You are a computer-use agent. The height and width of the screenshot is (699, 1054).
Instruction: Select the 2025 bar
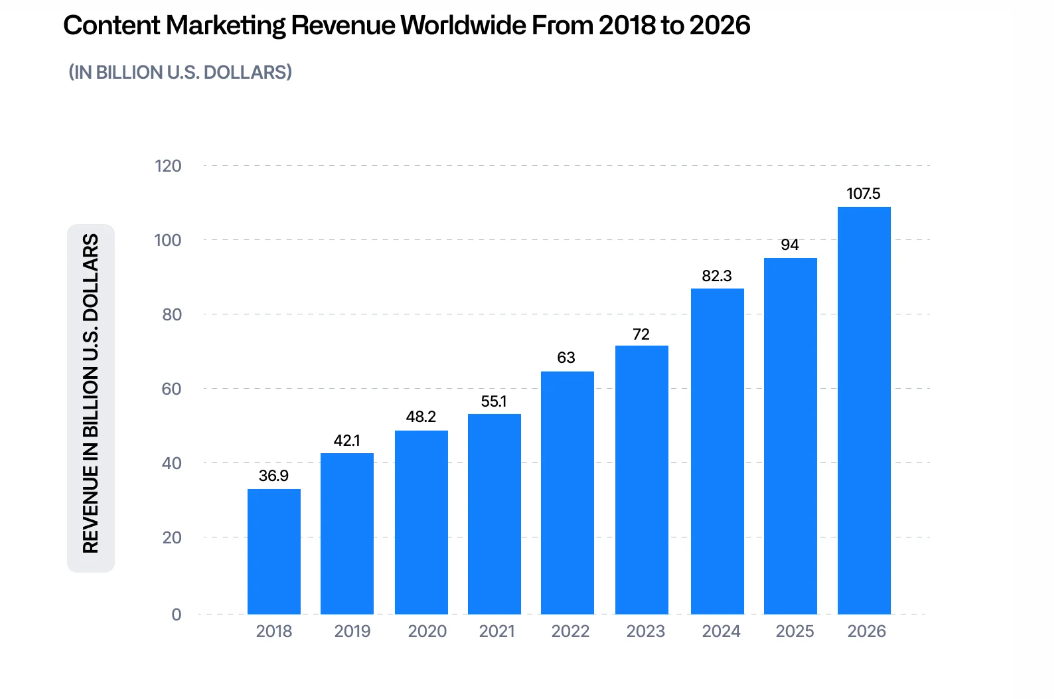tap(790, 436)
